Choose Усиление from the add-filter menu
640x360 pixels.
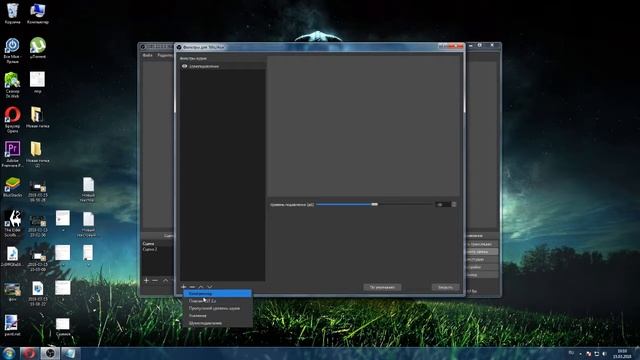tap(217, 316)
